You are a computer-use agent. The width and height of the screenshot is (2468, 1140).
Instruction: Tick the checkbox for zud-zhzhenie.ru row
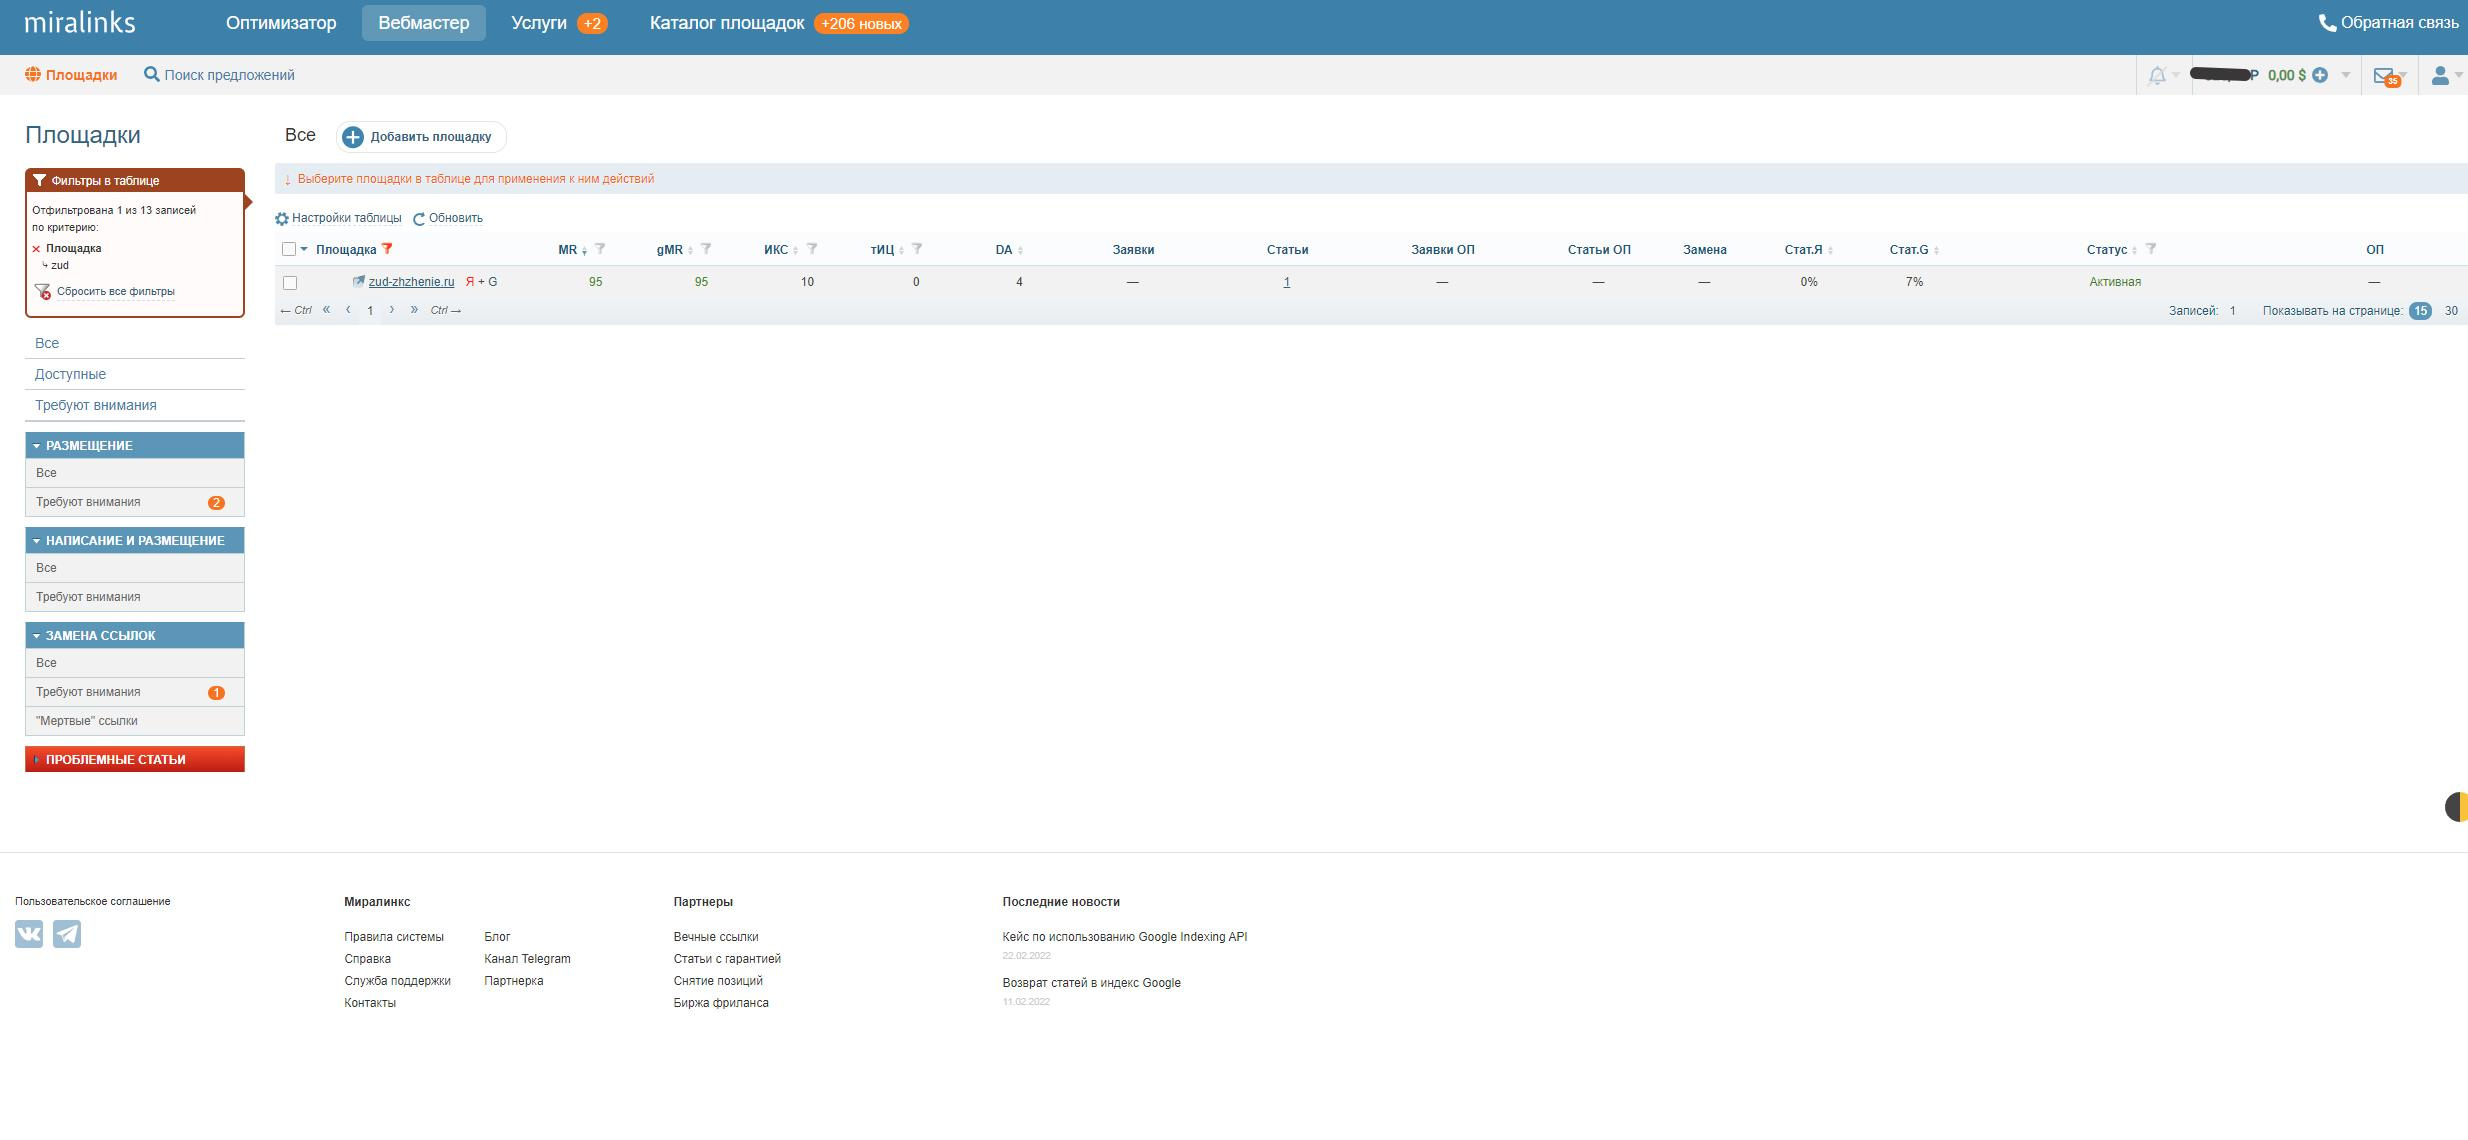pyautogui.click(x=290, y=283)
